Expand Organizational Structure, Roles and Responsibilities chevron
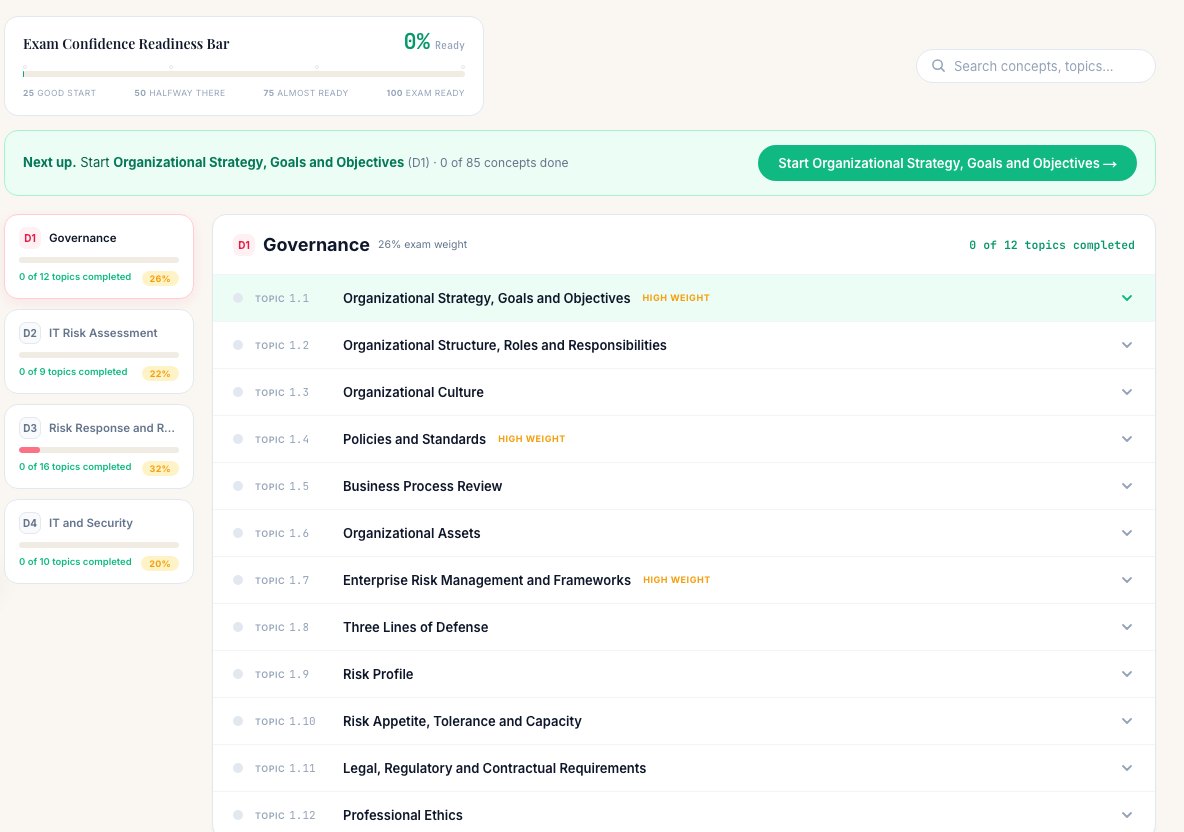The width and height of the screenshot is (1184, 832). coord(1127,345)
